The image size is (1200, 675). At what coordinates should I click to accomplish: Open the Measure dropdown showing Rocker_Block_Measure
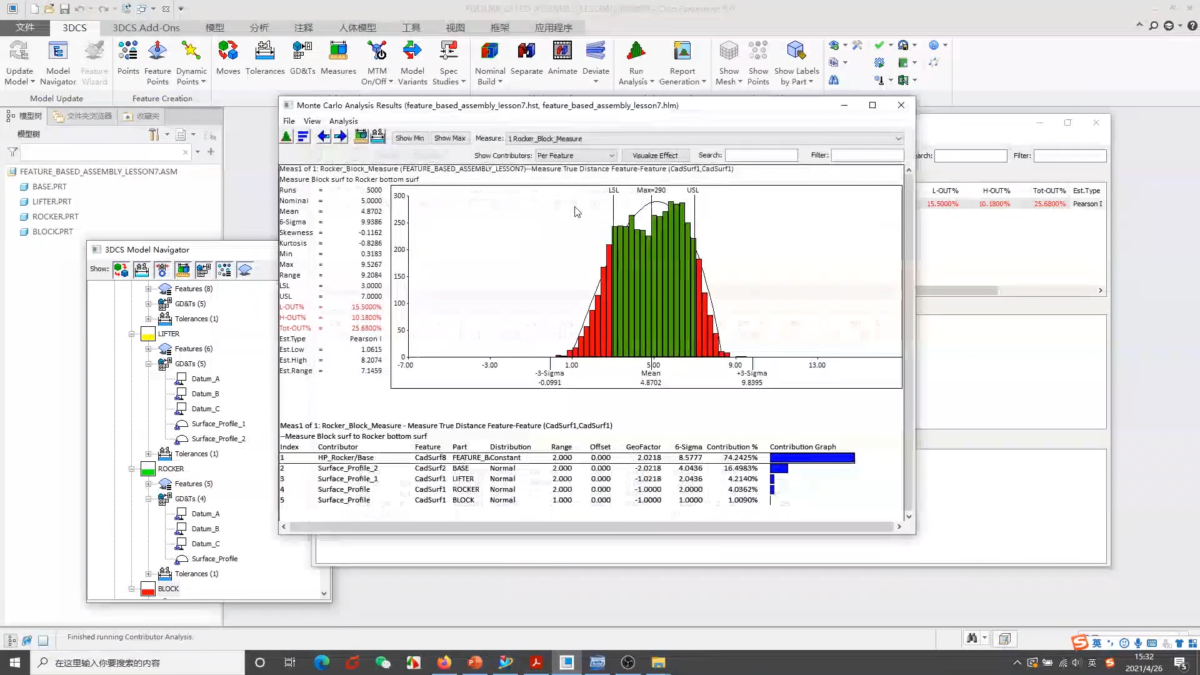[x=704, y=138]
